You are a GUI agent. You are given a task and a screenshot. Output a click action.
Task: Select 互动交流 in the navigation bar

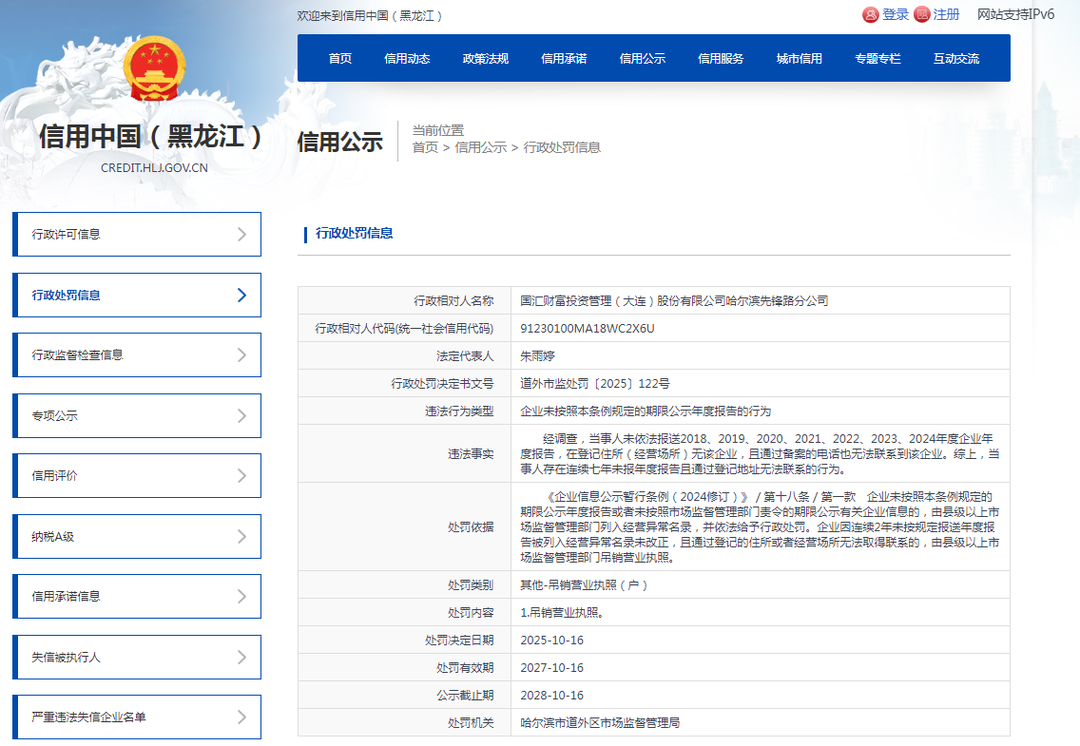(956, 59)
